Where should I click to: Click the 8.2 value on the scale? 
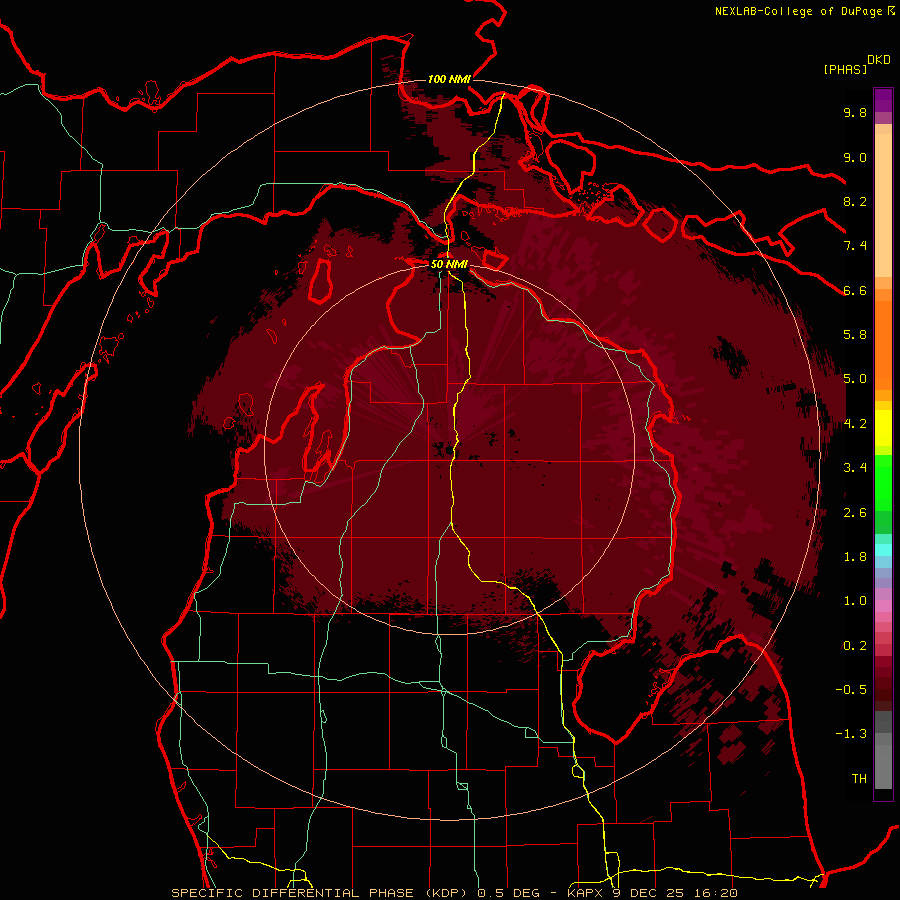pyautogui.click(x=855, y=201)
